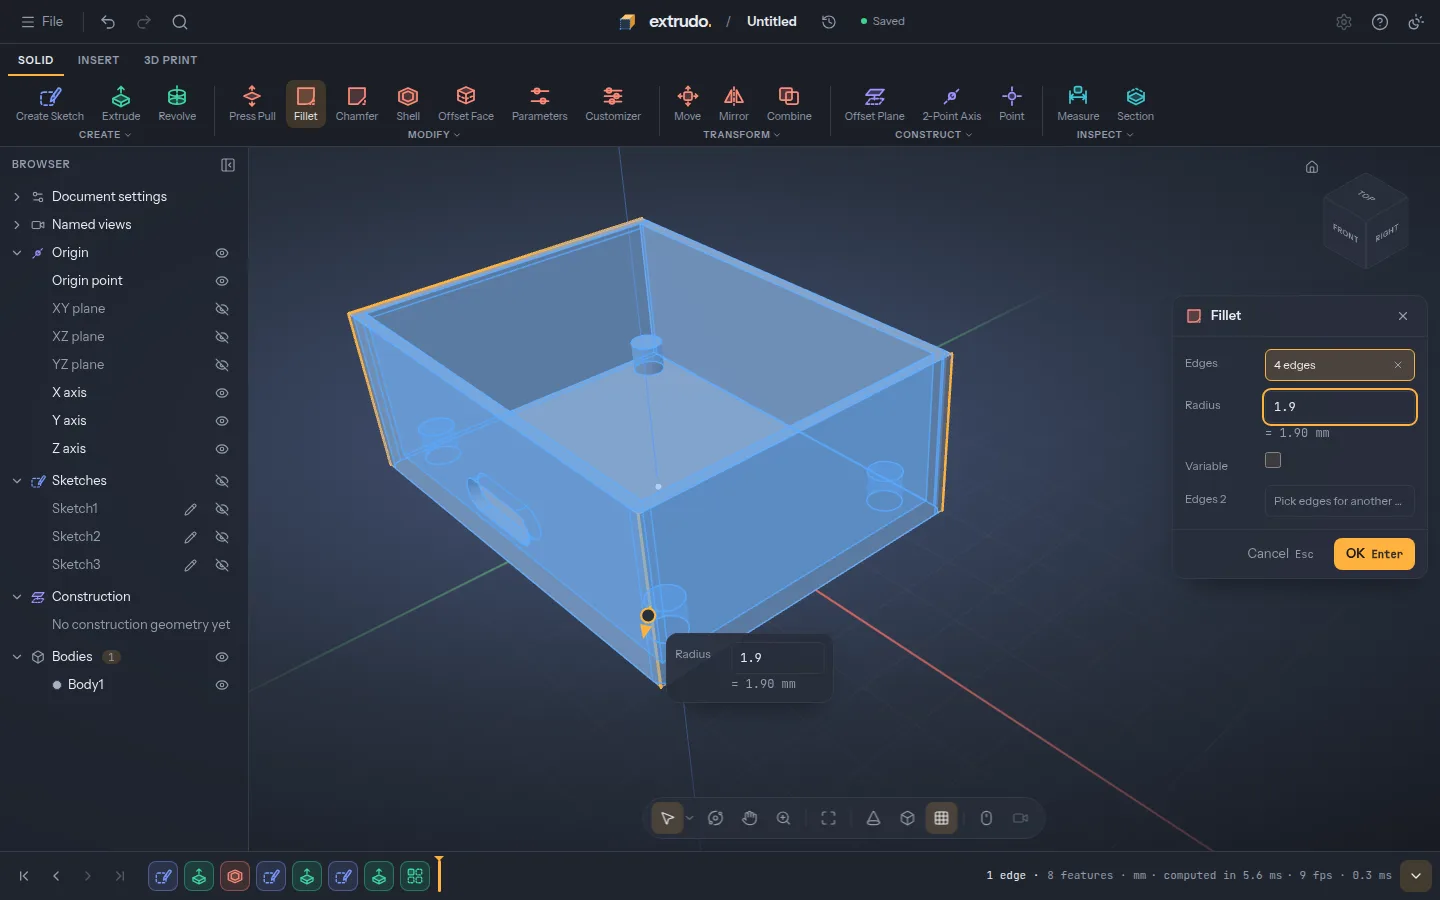
Task: Select the SOLID tab
Action: pyautogui.click(x=35, y=60)
